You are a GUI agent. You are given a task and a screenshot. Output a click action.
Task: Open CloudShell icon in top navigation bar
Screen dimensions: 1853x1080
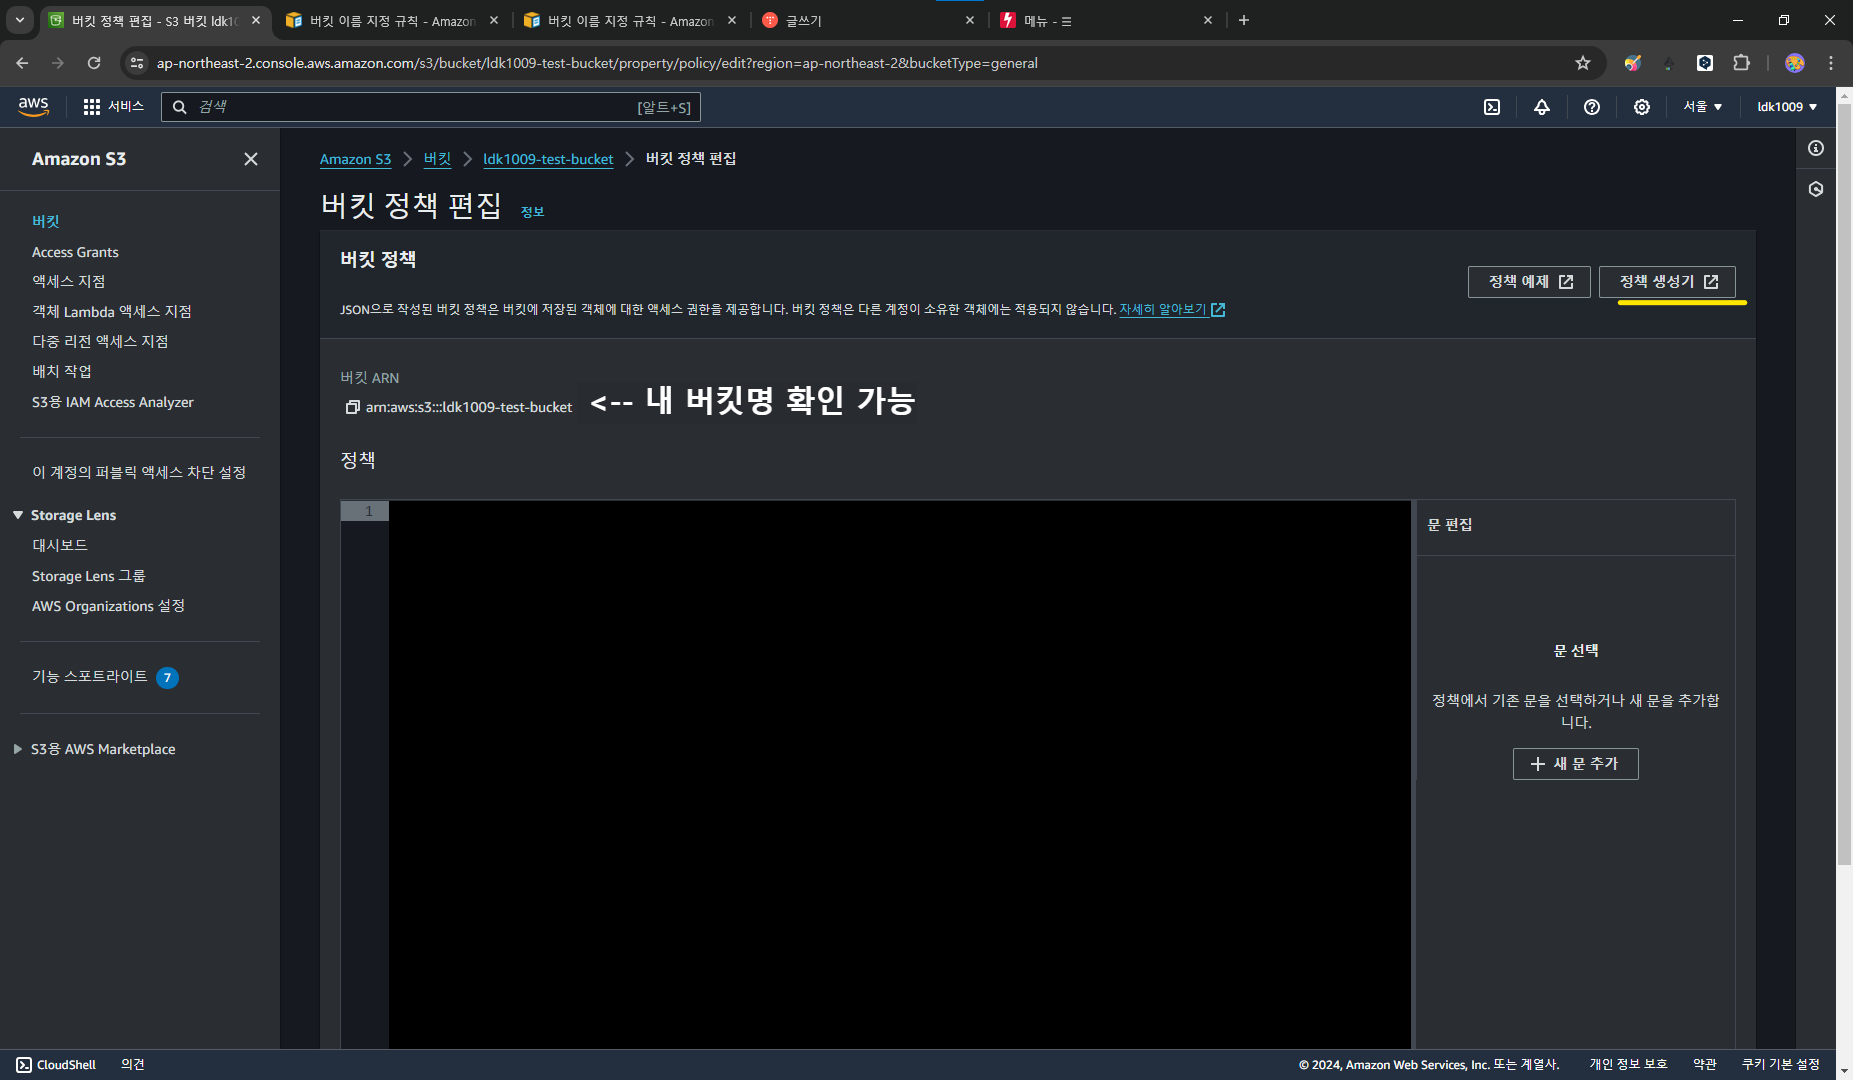[1492, 107]
